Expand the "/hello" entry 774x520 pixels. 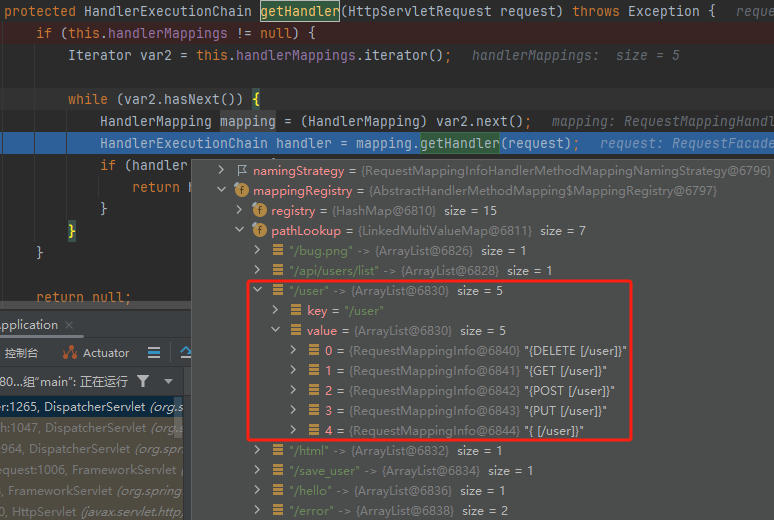(257, 490)
